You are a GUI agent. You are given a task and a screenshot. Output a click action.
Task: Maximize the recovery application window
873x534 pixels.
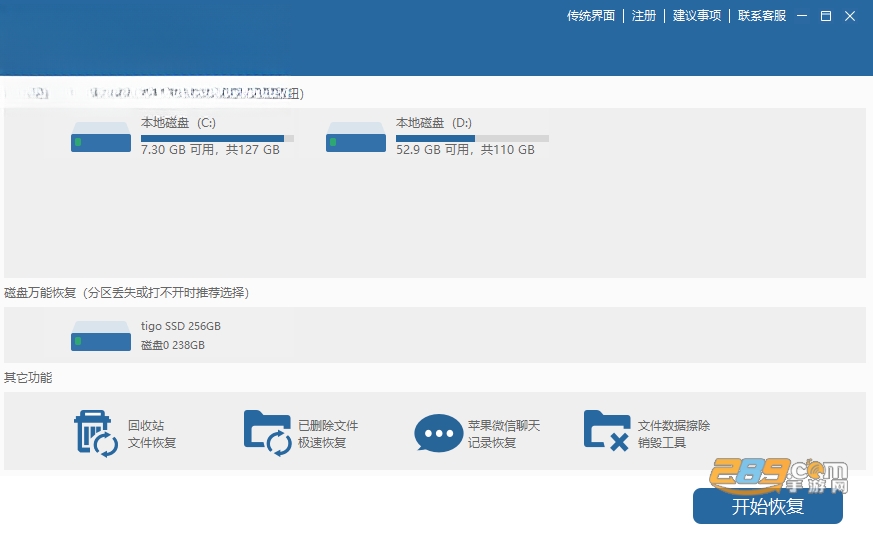[x=826, y=16]
